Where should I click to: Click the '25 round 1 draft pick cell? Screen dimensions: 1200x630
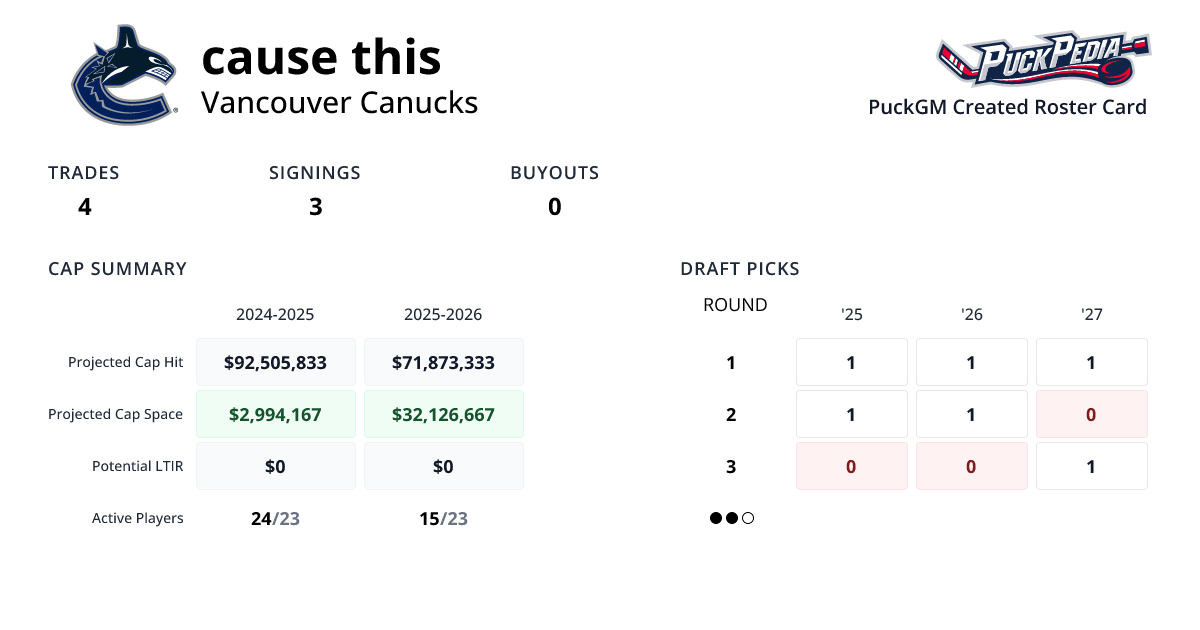click(851, 362)
